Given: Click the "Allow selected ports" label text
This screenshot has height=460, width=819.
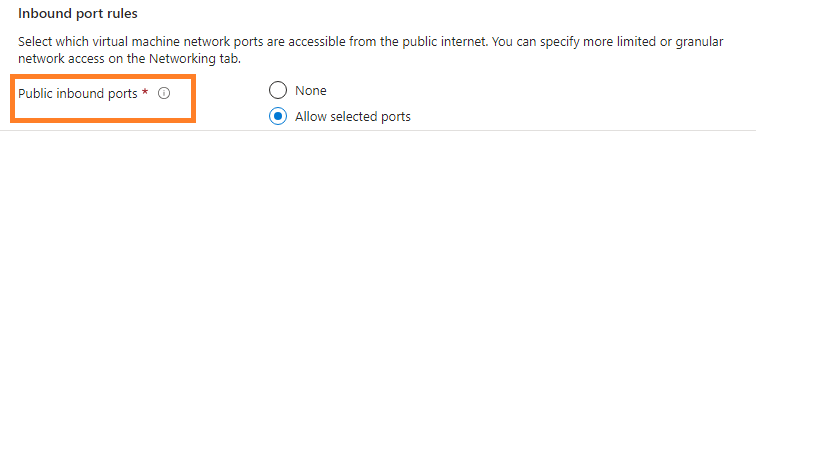Looking at the screenshot, I should coord(353,117).
